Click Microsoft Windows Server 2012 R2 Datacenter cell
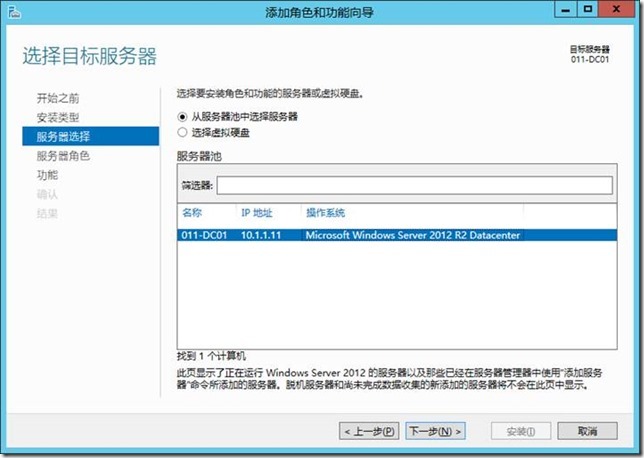 tap(413, 235)
